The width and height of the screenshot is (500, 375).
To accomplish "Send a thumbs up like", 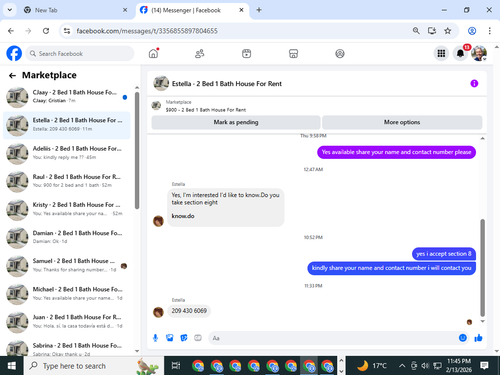I will click(478, 338).
